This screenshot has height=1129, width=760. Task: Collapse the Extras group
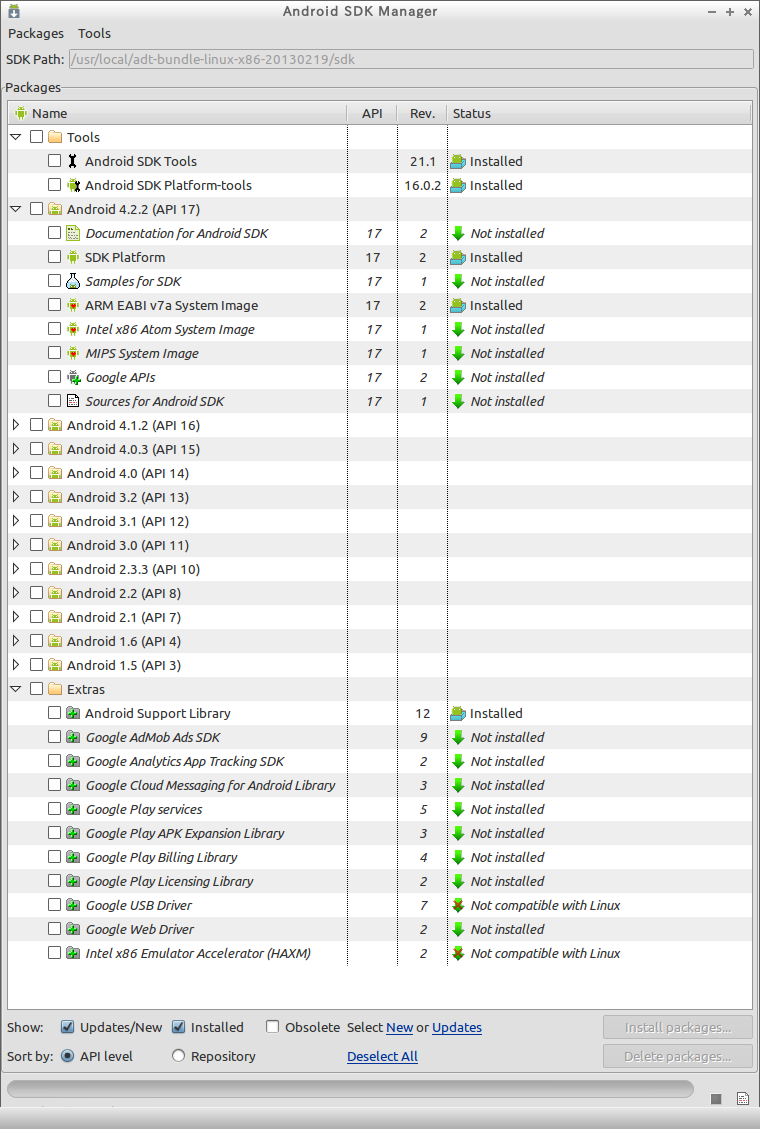click(x=16, y=689)
